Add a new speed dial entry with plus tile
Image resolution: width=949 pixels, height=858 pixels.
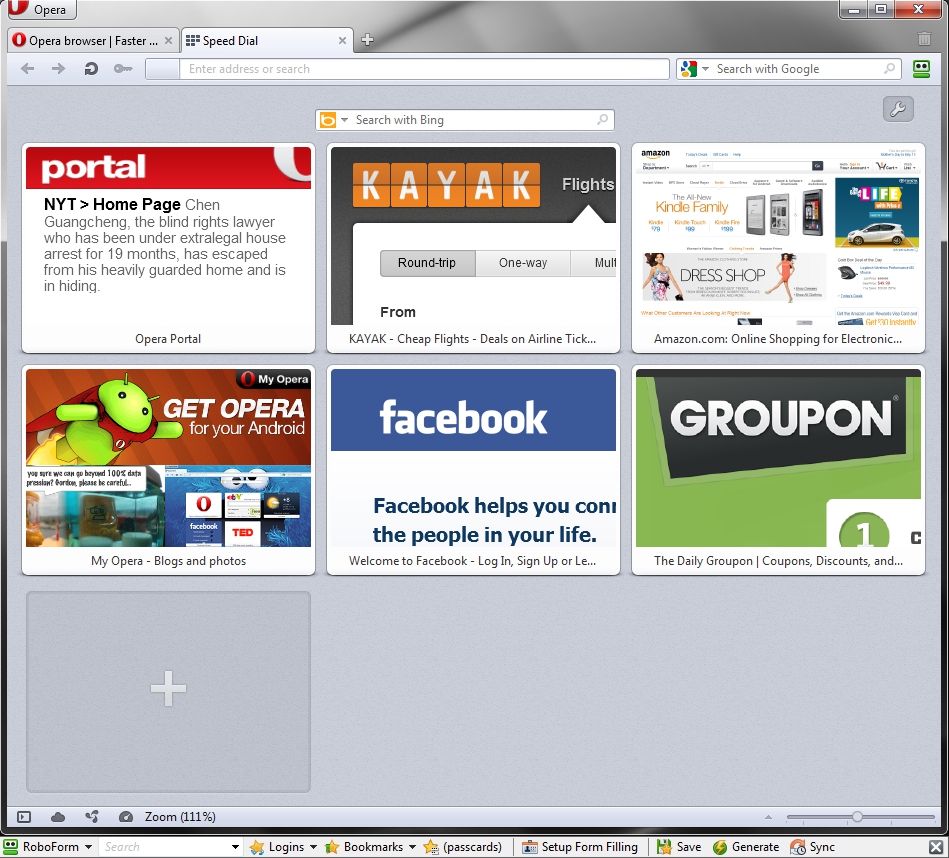(168, 692)
